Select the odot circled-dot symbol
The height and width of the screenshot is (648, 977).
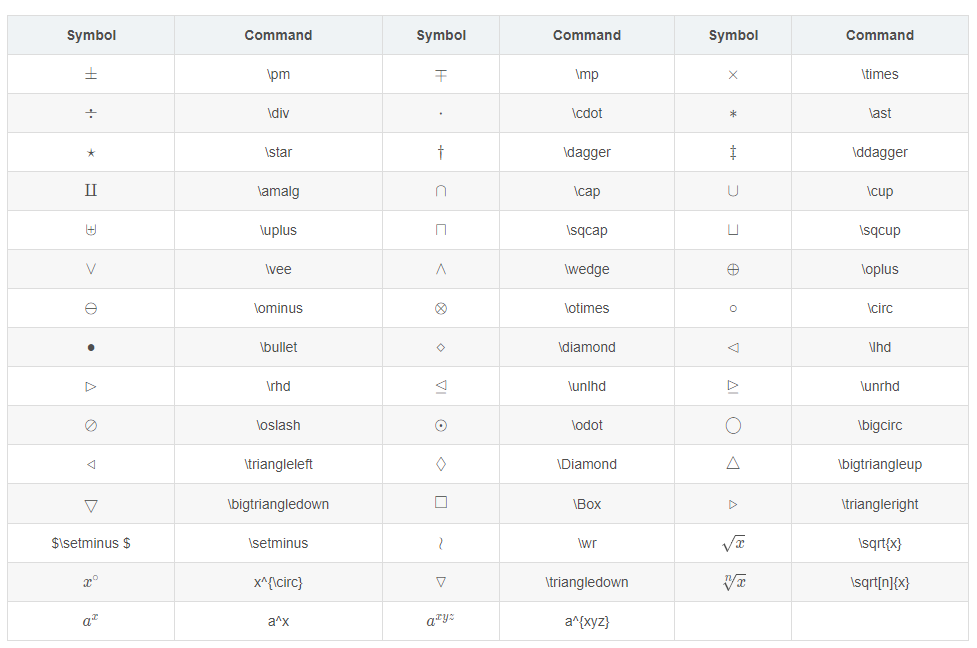point(441,426)
